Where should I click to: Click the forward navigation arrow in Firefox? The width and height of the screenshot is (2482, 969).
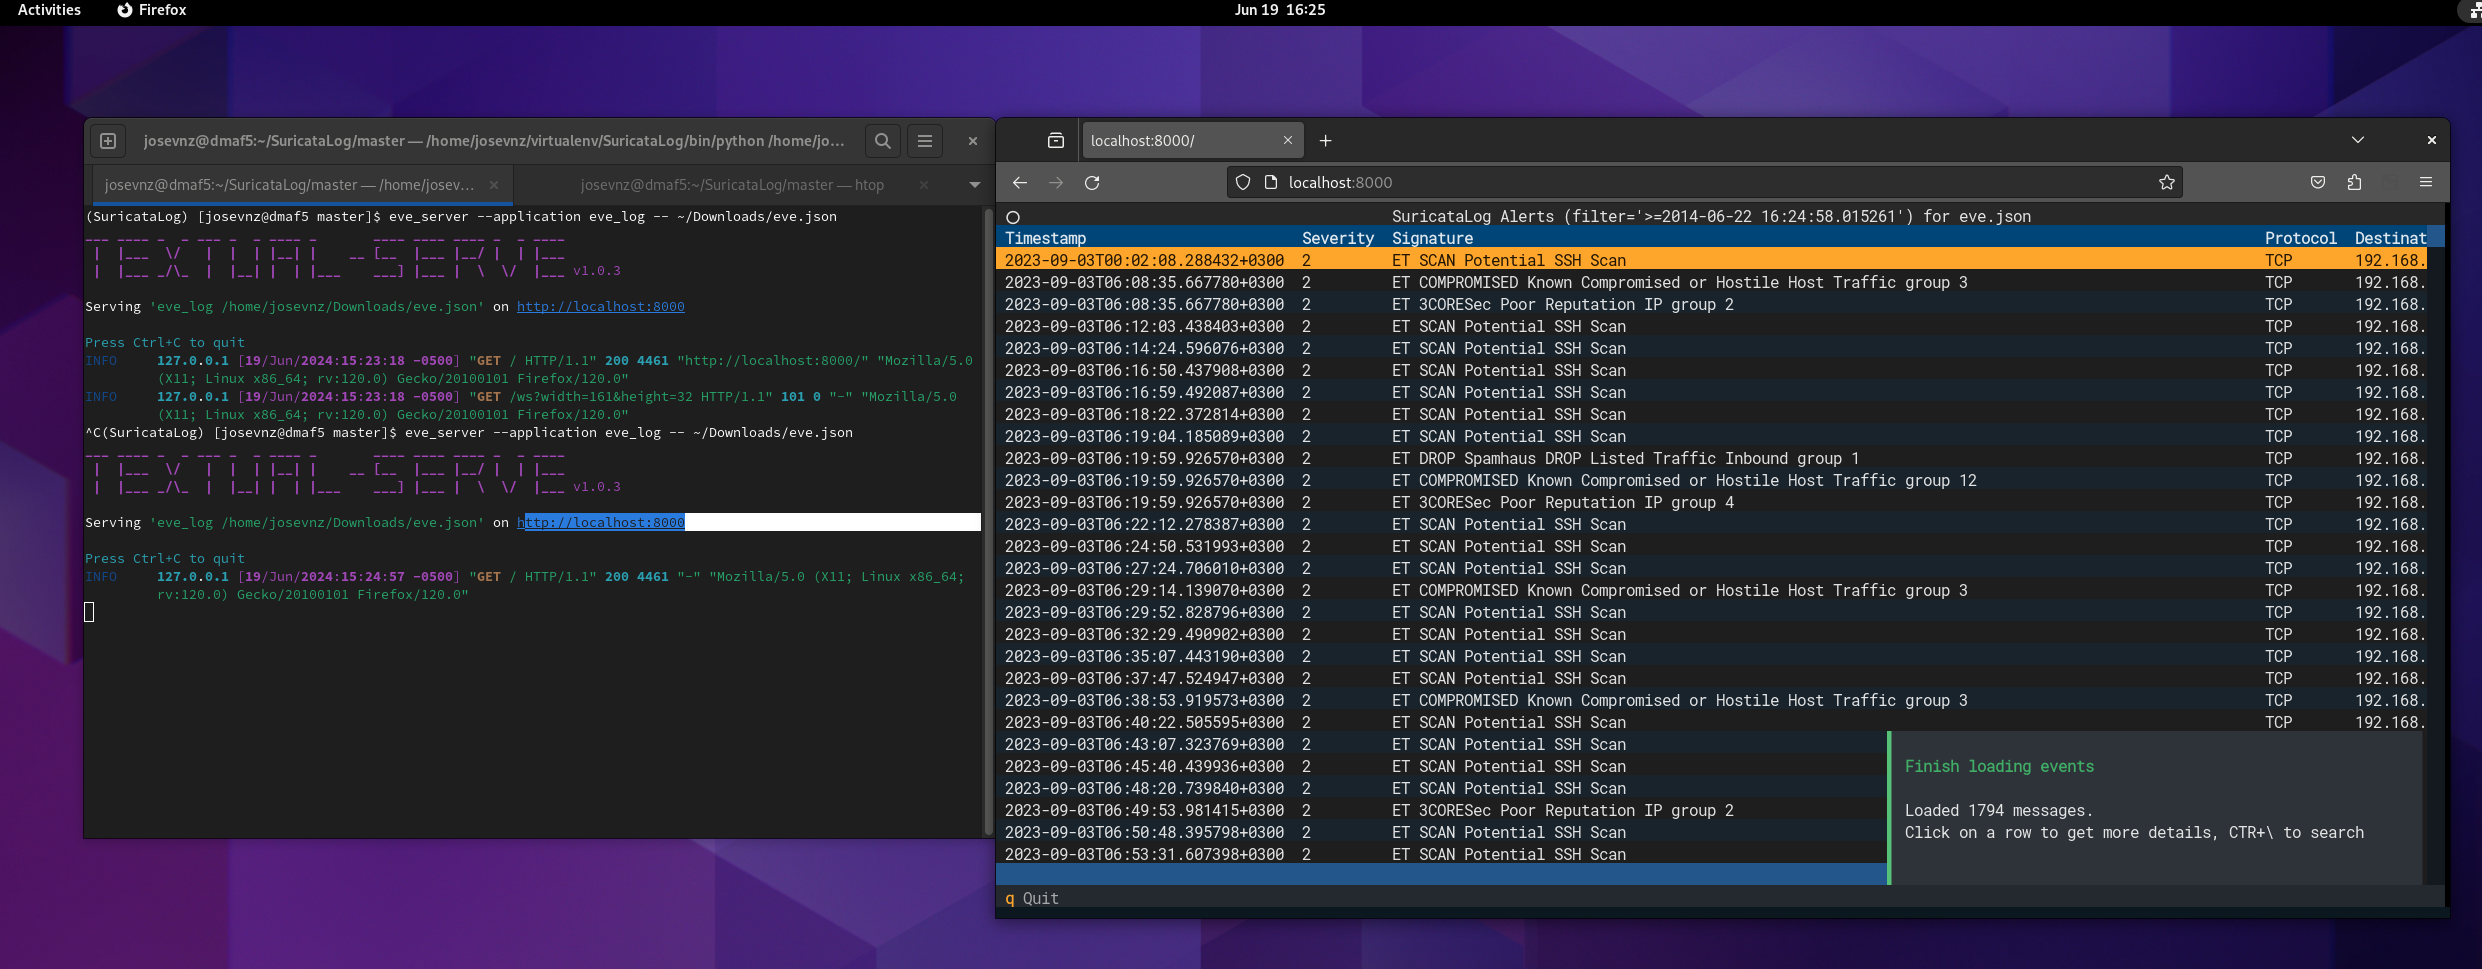(1057, 182)
